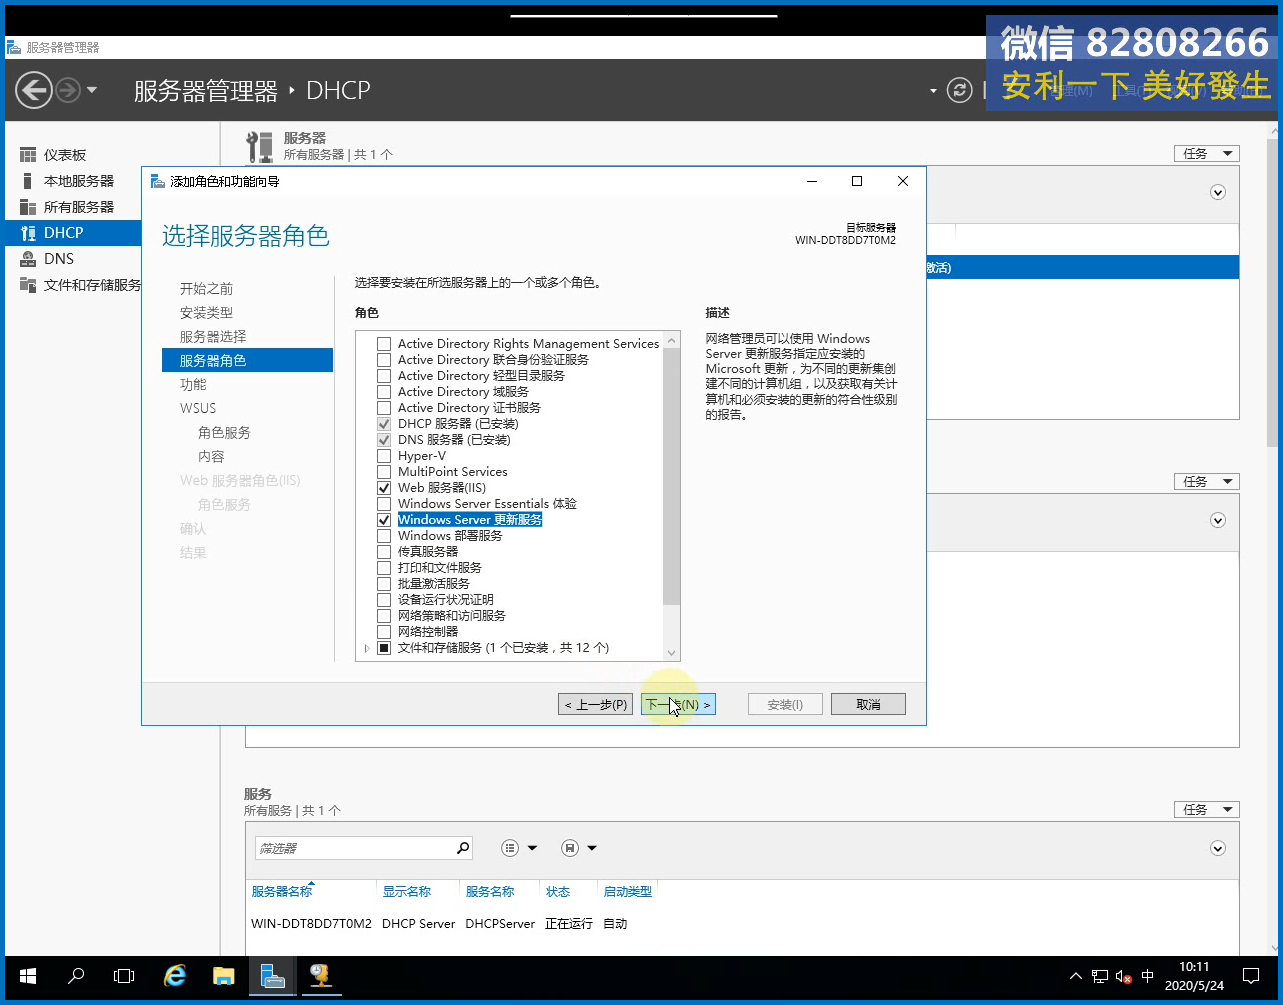Sort by 显示名称 column header
The height and width of the screenshot is (1005, 1283).
point(406,891)
